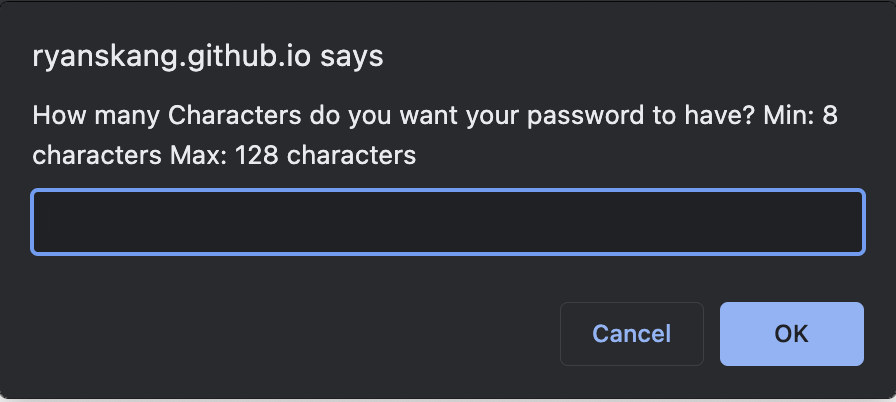This screenshot has width=896, height=402.
Task: Click the prompt text entry box
Action: 448,222
